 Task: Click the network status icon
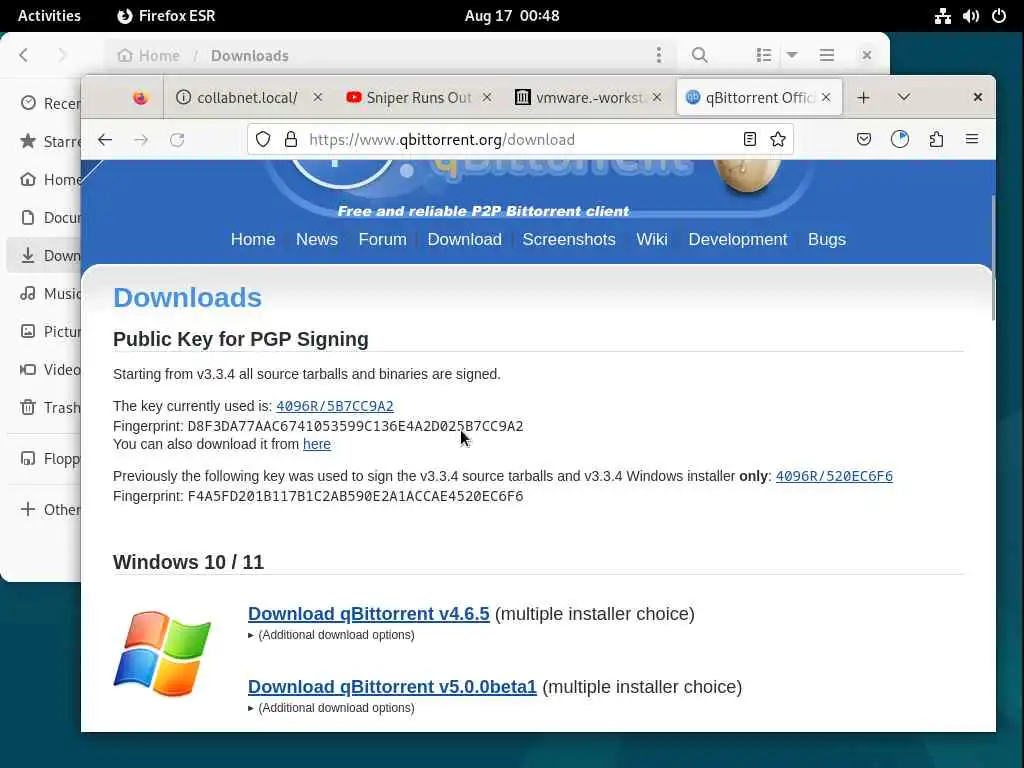[942, 16]
